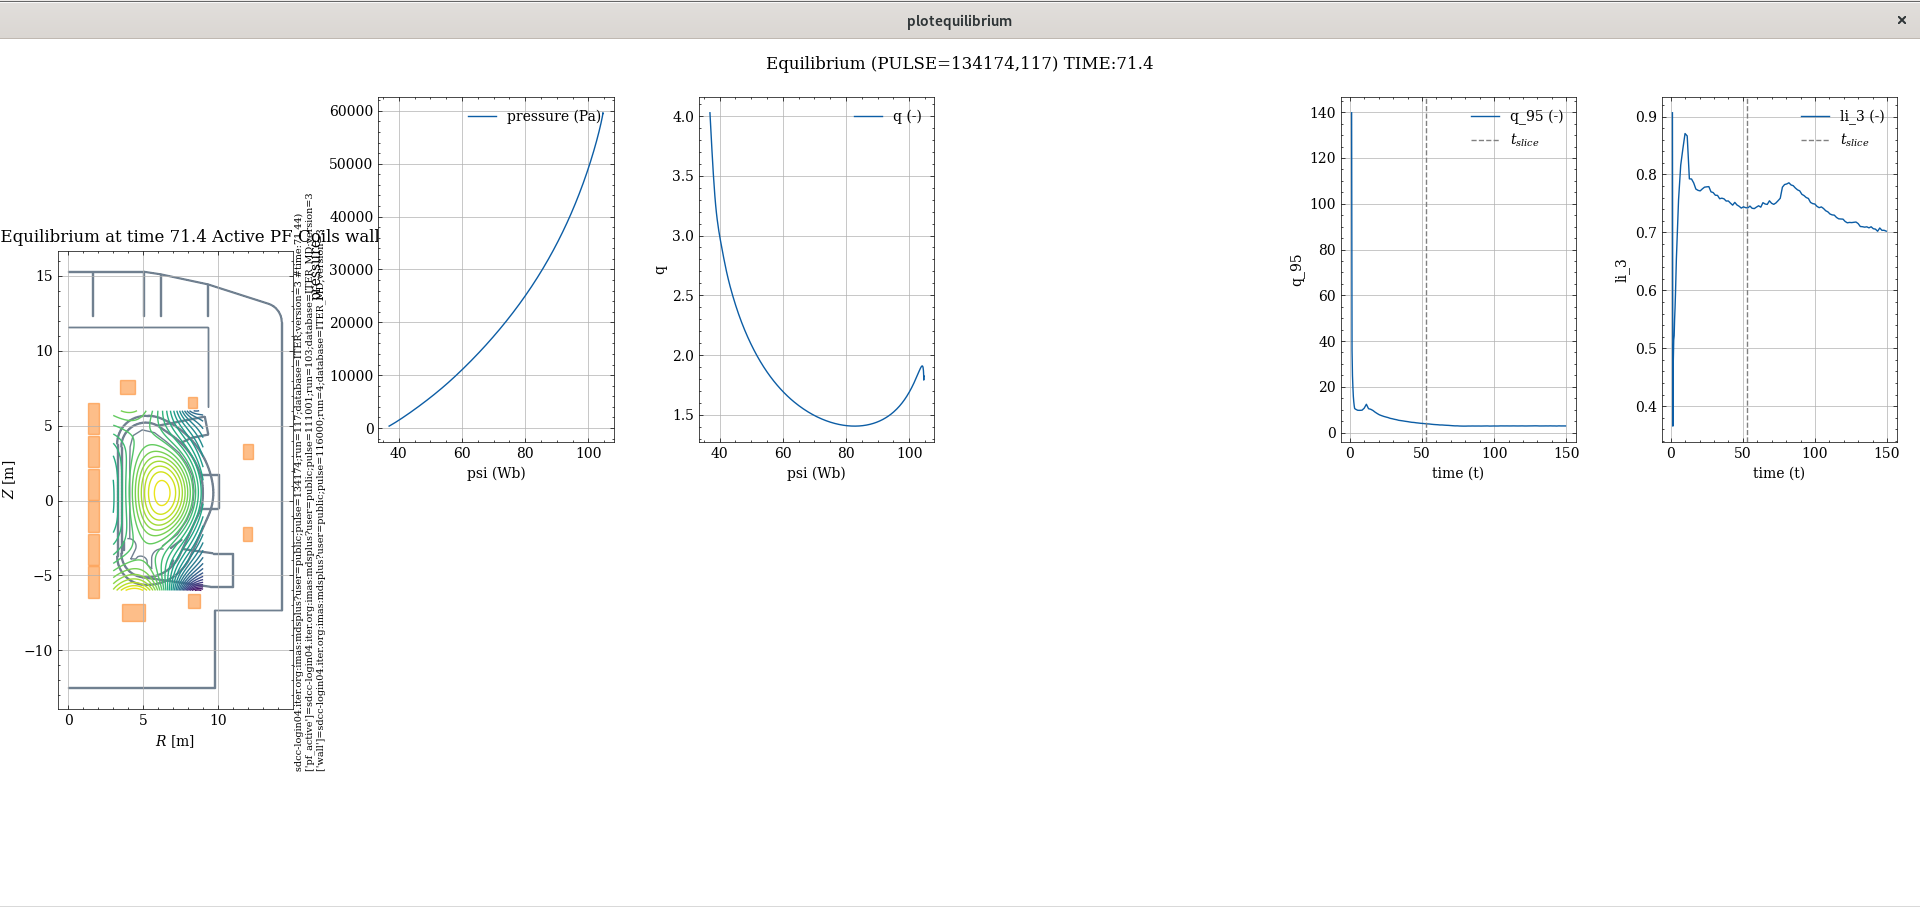
Task: Click the 'Z [m]' axis label
Action: click(9, 480)
